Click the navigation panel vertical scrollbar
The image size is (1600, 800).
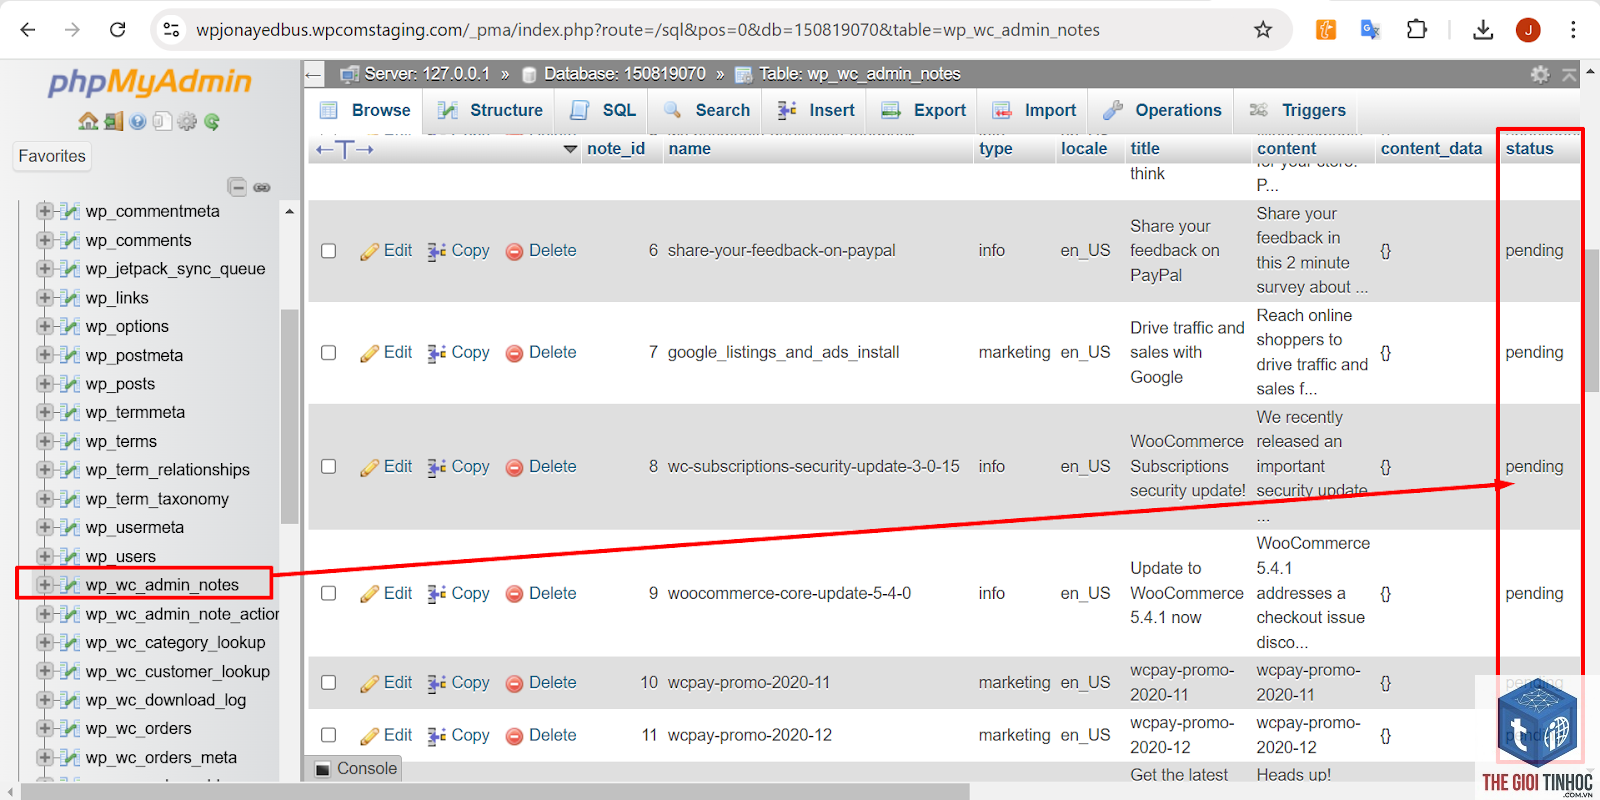pos(289,417)
